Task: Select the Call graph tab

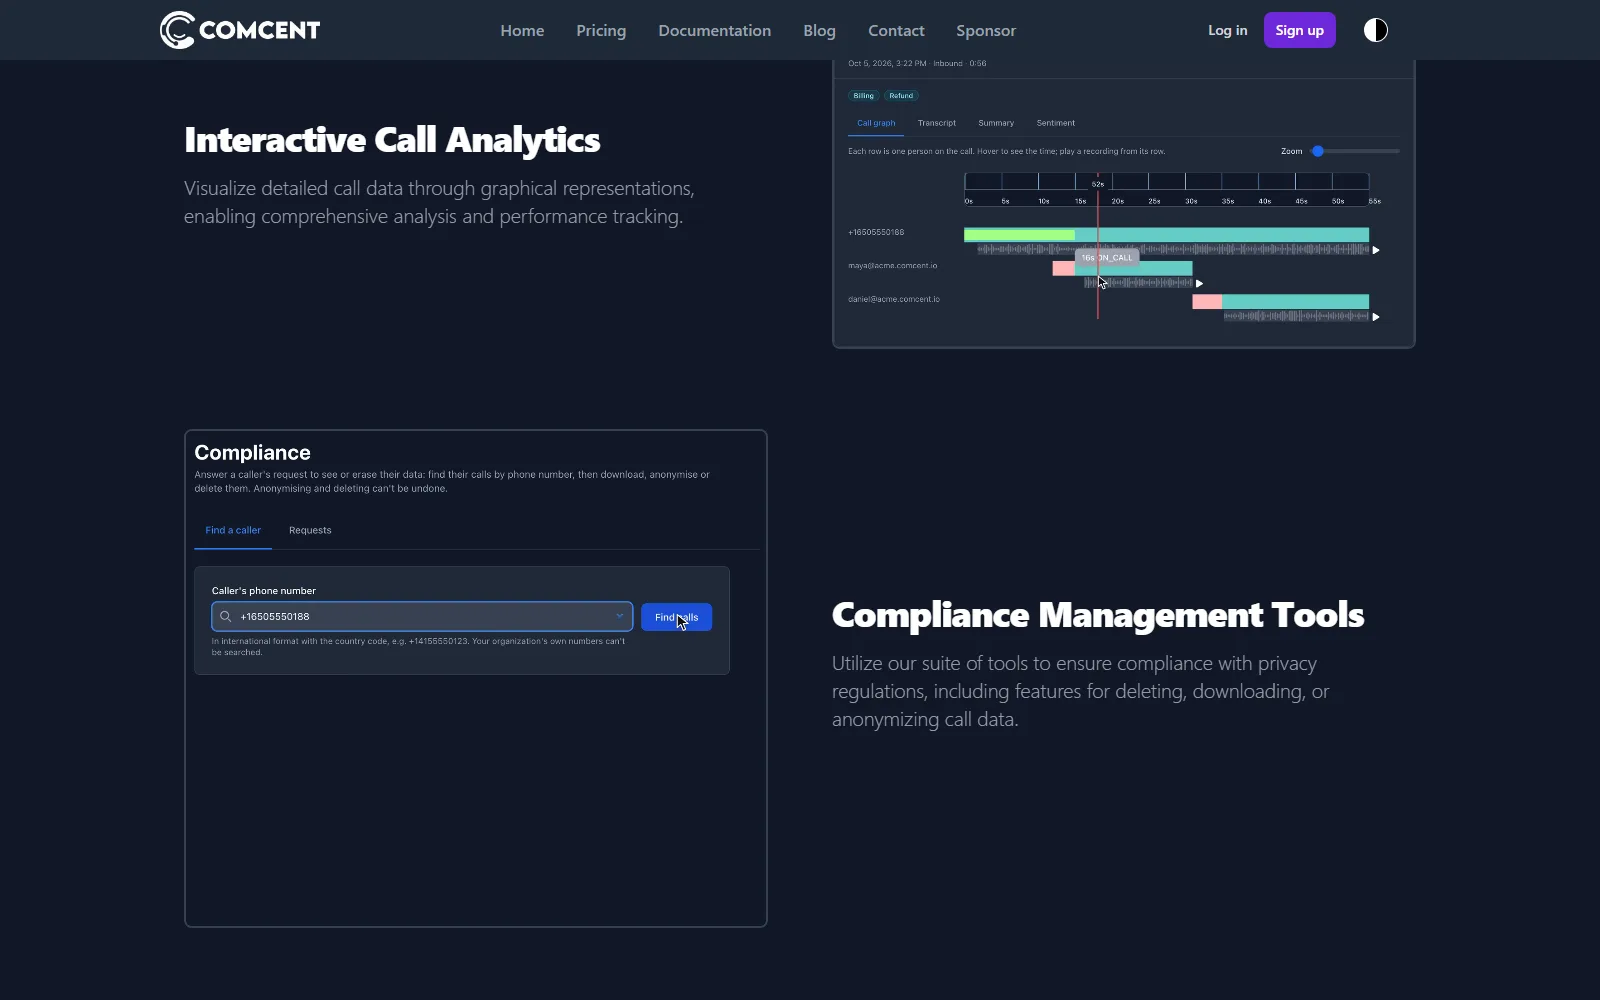Action: coord(876,123)
